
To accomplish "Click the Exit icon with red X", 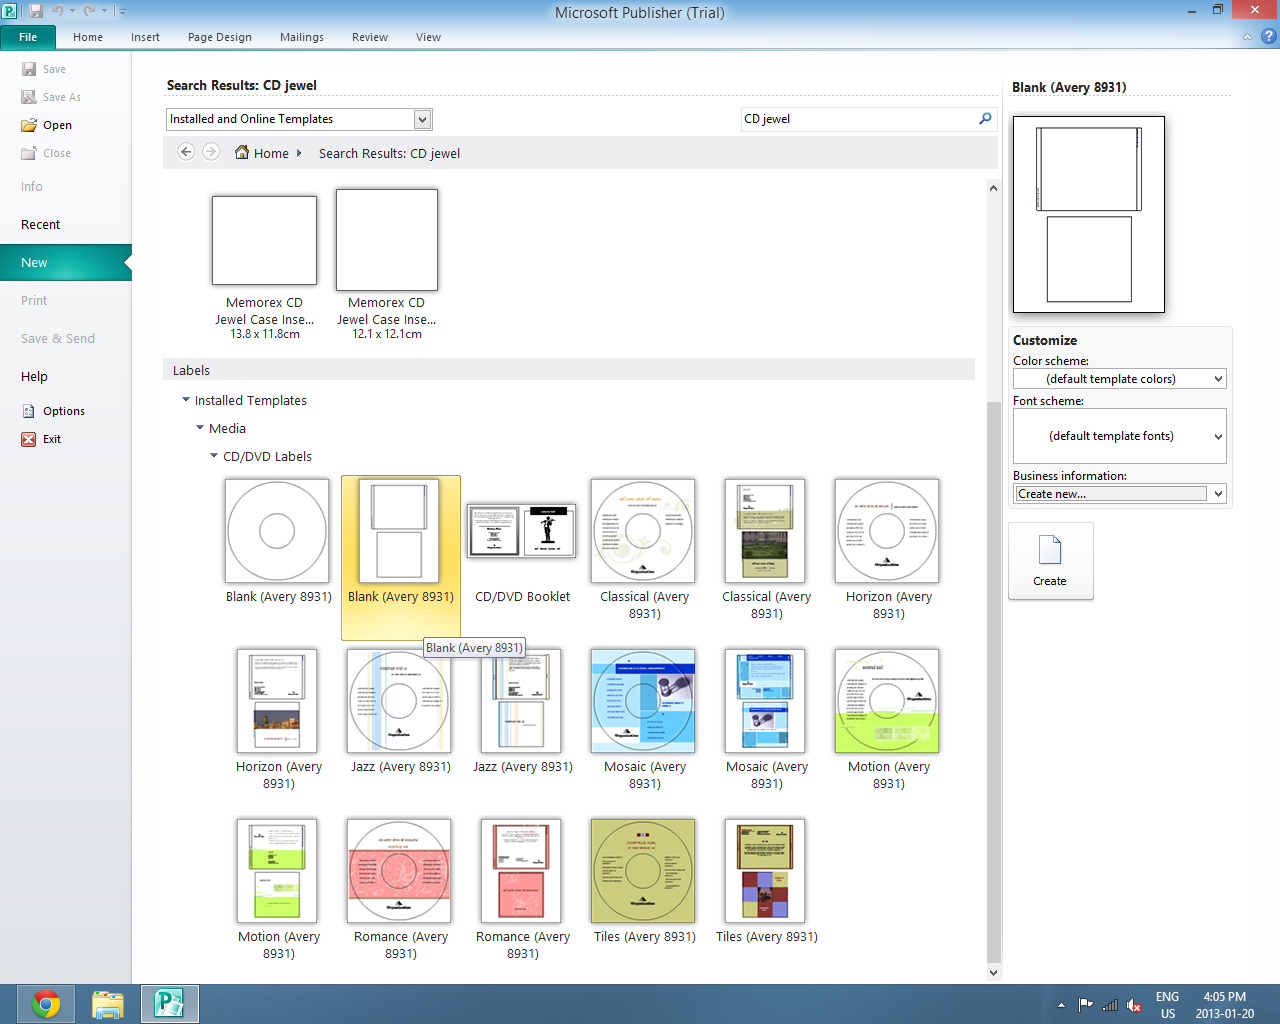I will point(30,439).
